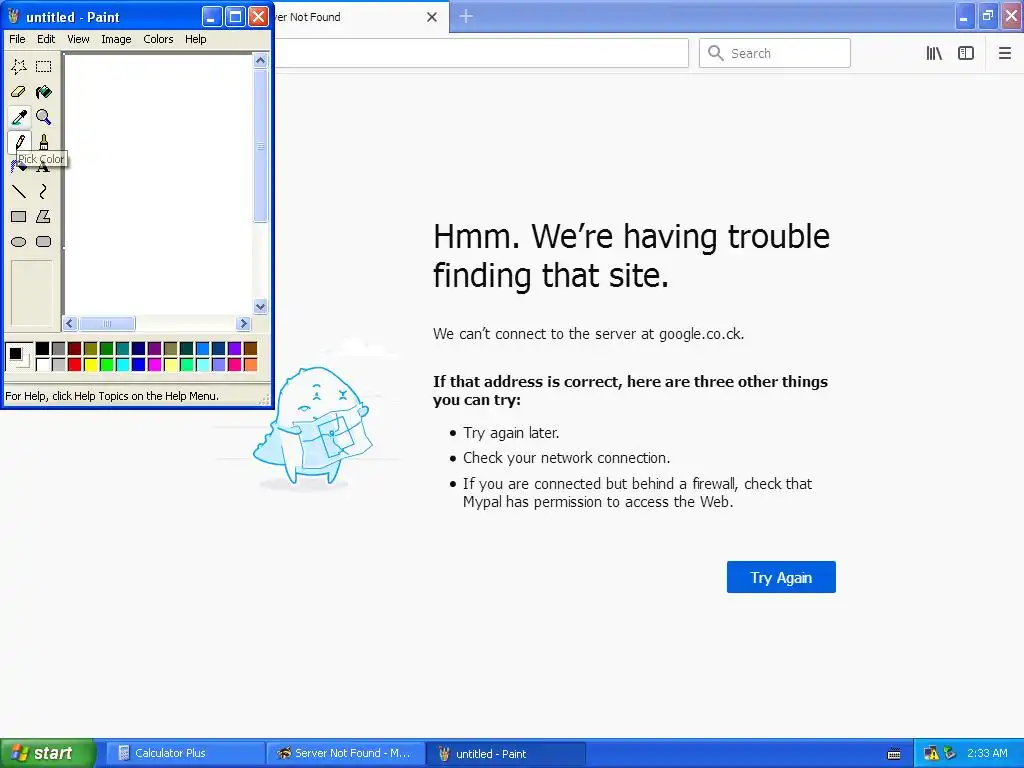Click the Try Again button

(x=781, y=577)
